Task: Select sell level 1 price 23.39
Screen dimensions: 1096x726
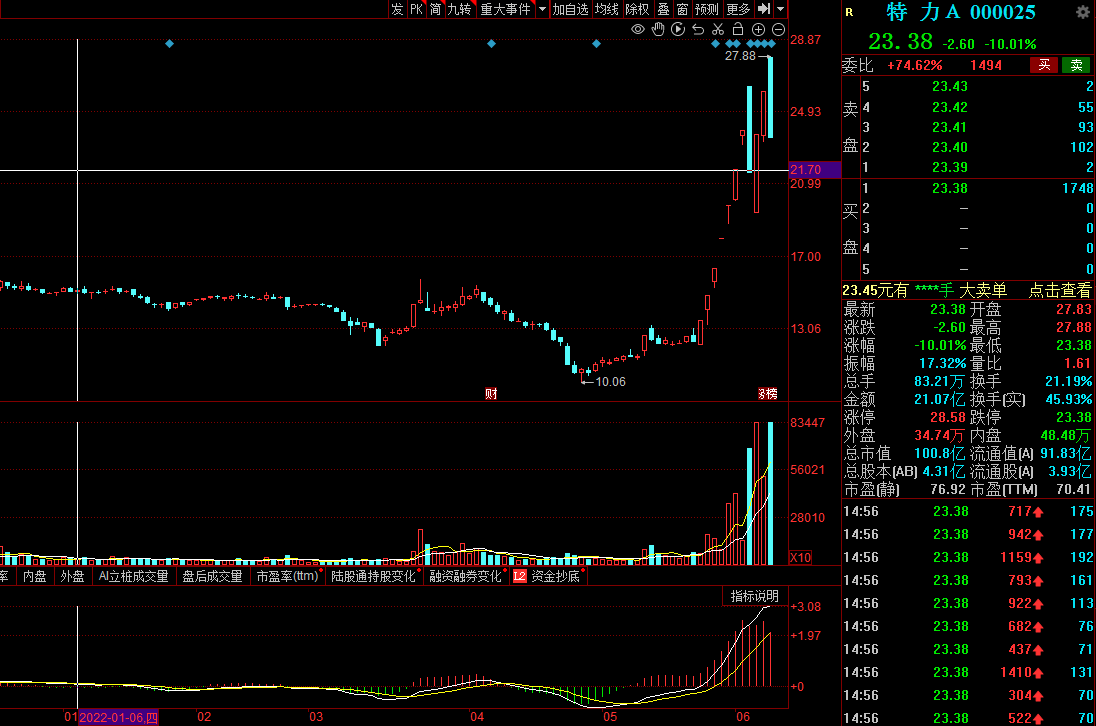Action: [x=949, y=167]
